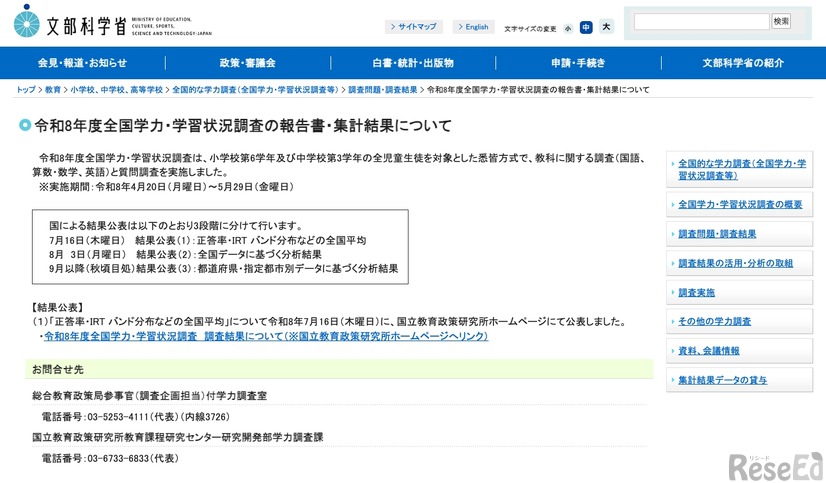Image resolution: width=826 pixels, height=483 pixels.
Task: Go to トップ breadcrumb link
Action: [x=26, y=90]
